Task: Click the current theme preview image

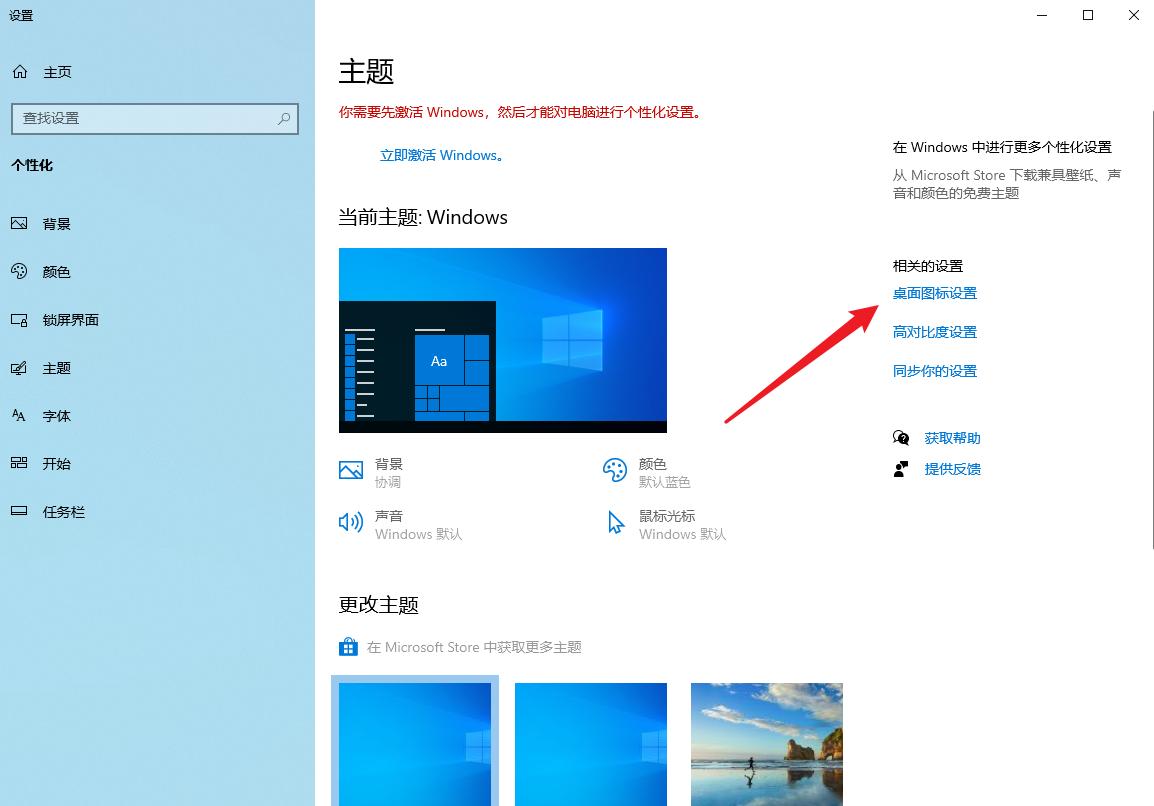Action: click(503, 340)
